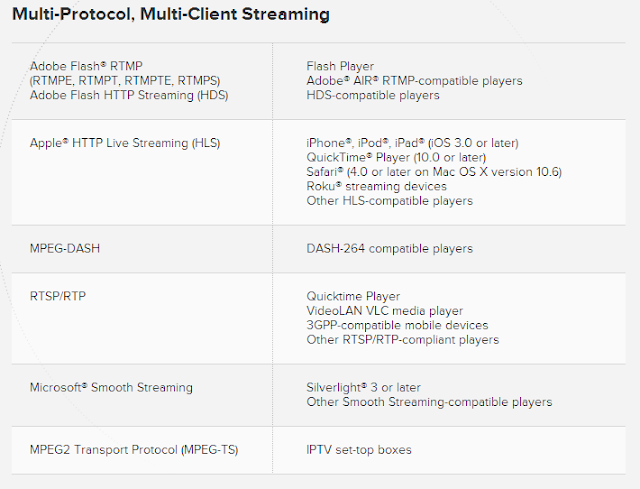The width and height of the screenshot is (640, 489).
Task: Select the MPEG-DASH protocol cell
Action: click(142, 249)
